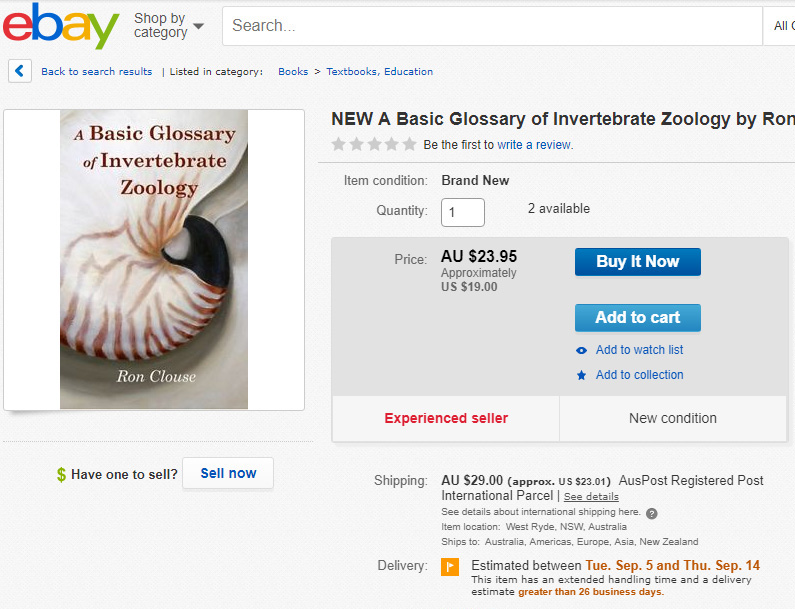Open Textbooks, Education breadcrumb

click(x=379, y=72)
